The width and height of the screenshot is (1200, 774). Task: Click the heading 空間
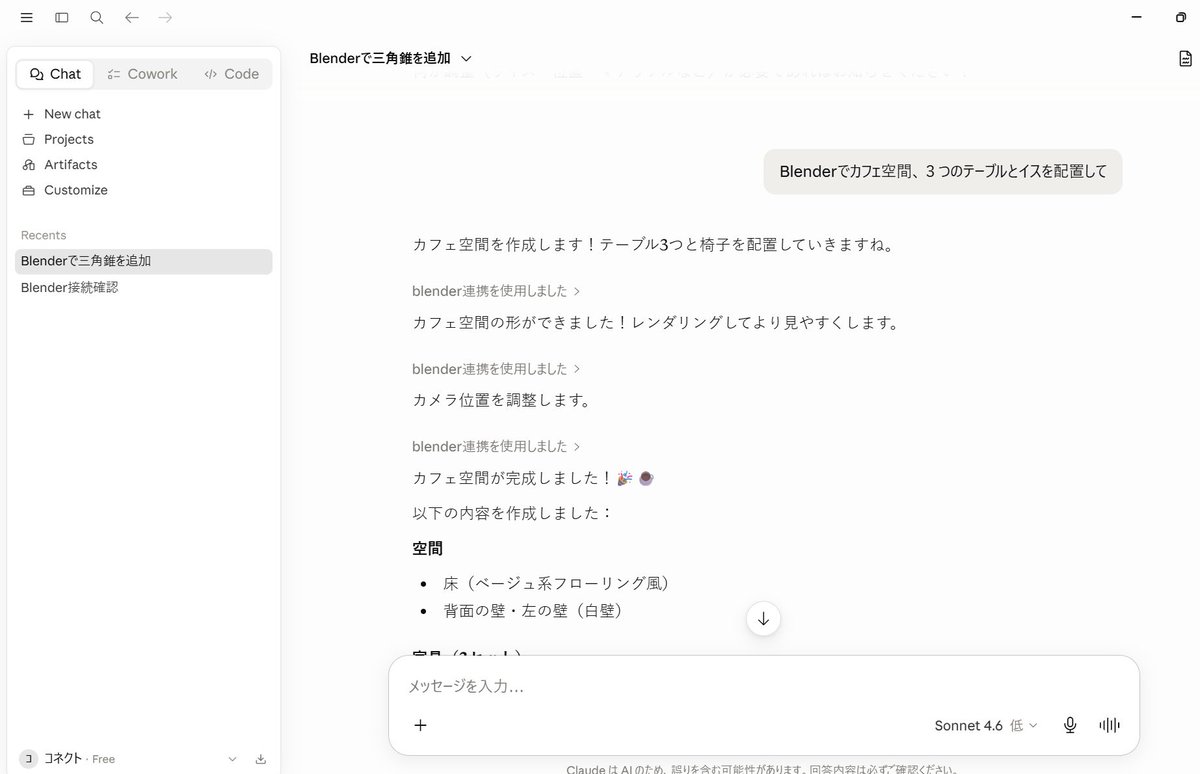point(427,549)
